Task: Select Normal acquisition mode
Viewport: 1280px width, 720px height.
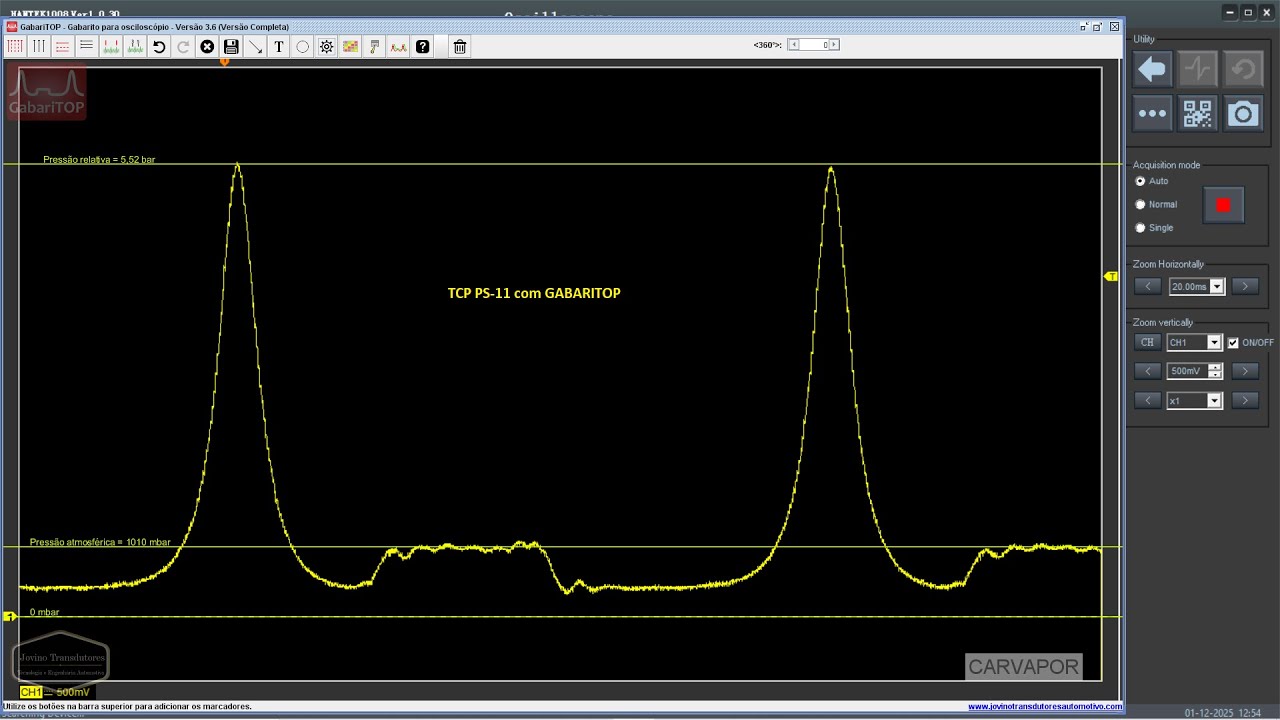Action: pos(1140,204)
